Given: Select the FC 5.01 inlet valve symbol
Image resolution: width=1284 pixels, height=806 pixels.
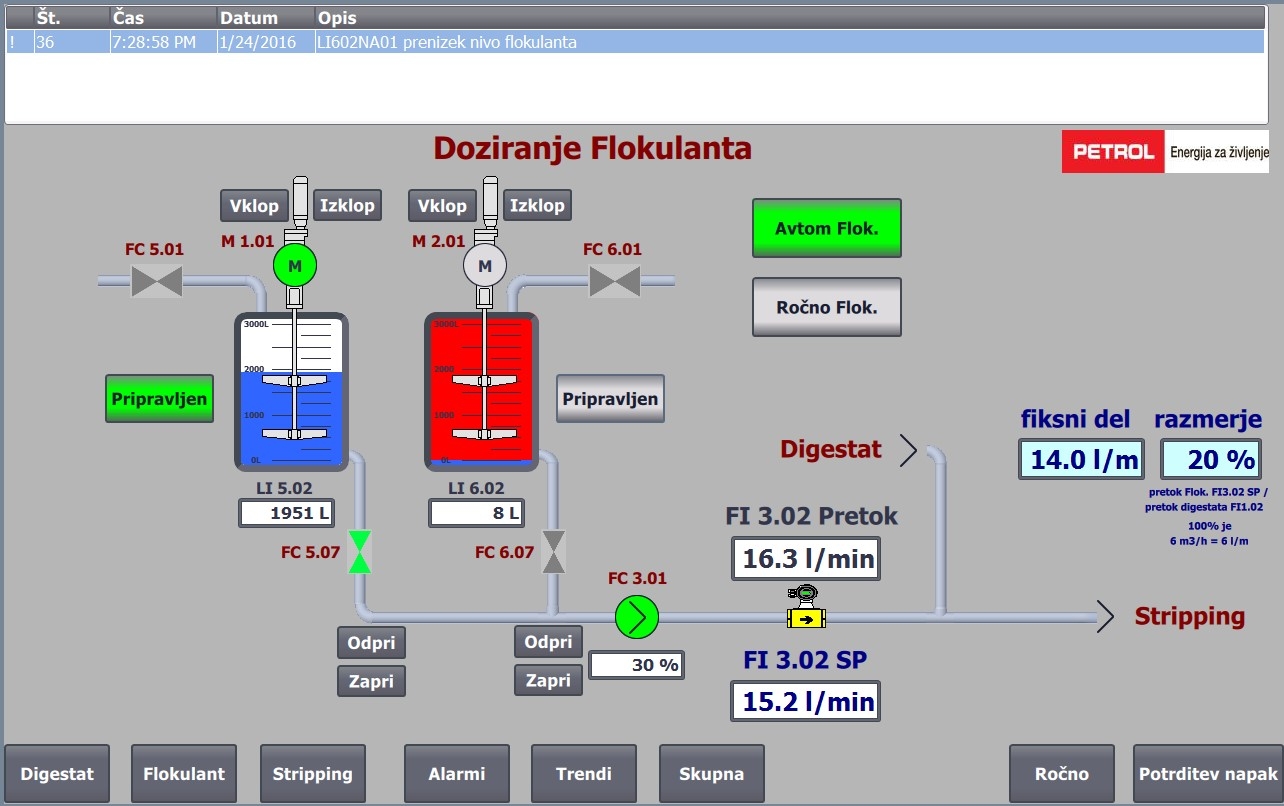Looking at the screenshot, I should coord(157,282).
